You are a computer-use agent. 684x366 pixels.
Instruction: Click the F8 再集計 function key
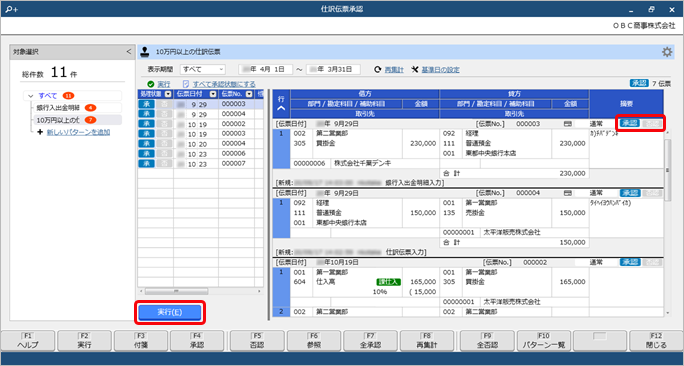[x=427, y=341]
